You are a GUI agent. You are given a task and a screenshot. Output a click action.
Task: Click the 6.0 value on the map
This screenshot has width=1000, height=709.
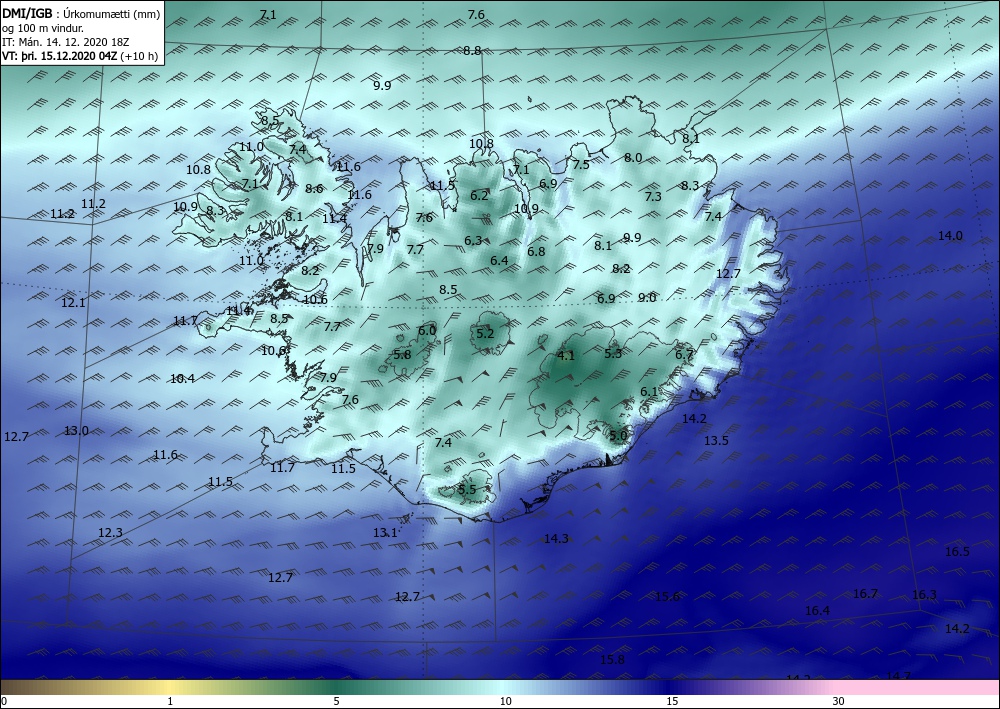[x=427, y=330]
